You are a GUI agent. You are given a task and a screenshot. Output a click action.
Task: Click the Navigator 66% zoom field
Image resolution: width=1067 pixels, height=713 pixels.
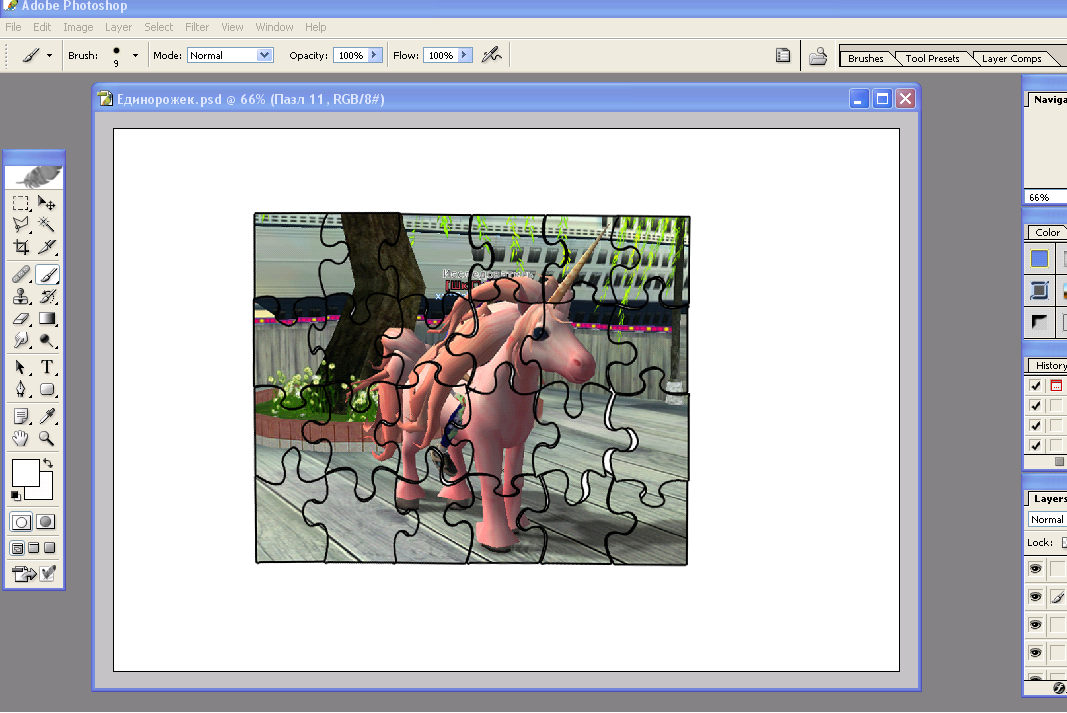pos(1045,197)
